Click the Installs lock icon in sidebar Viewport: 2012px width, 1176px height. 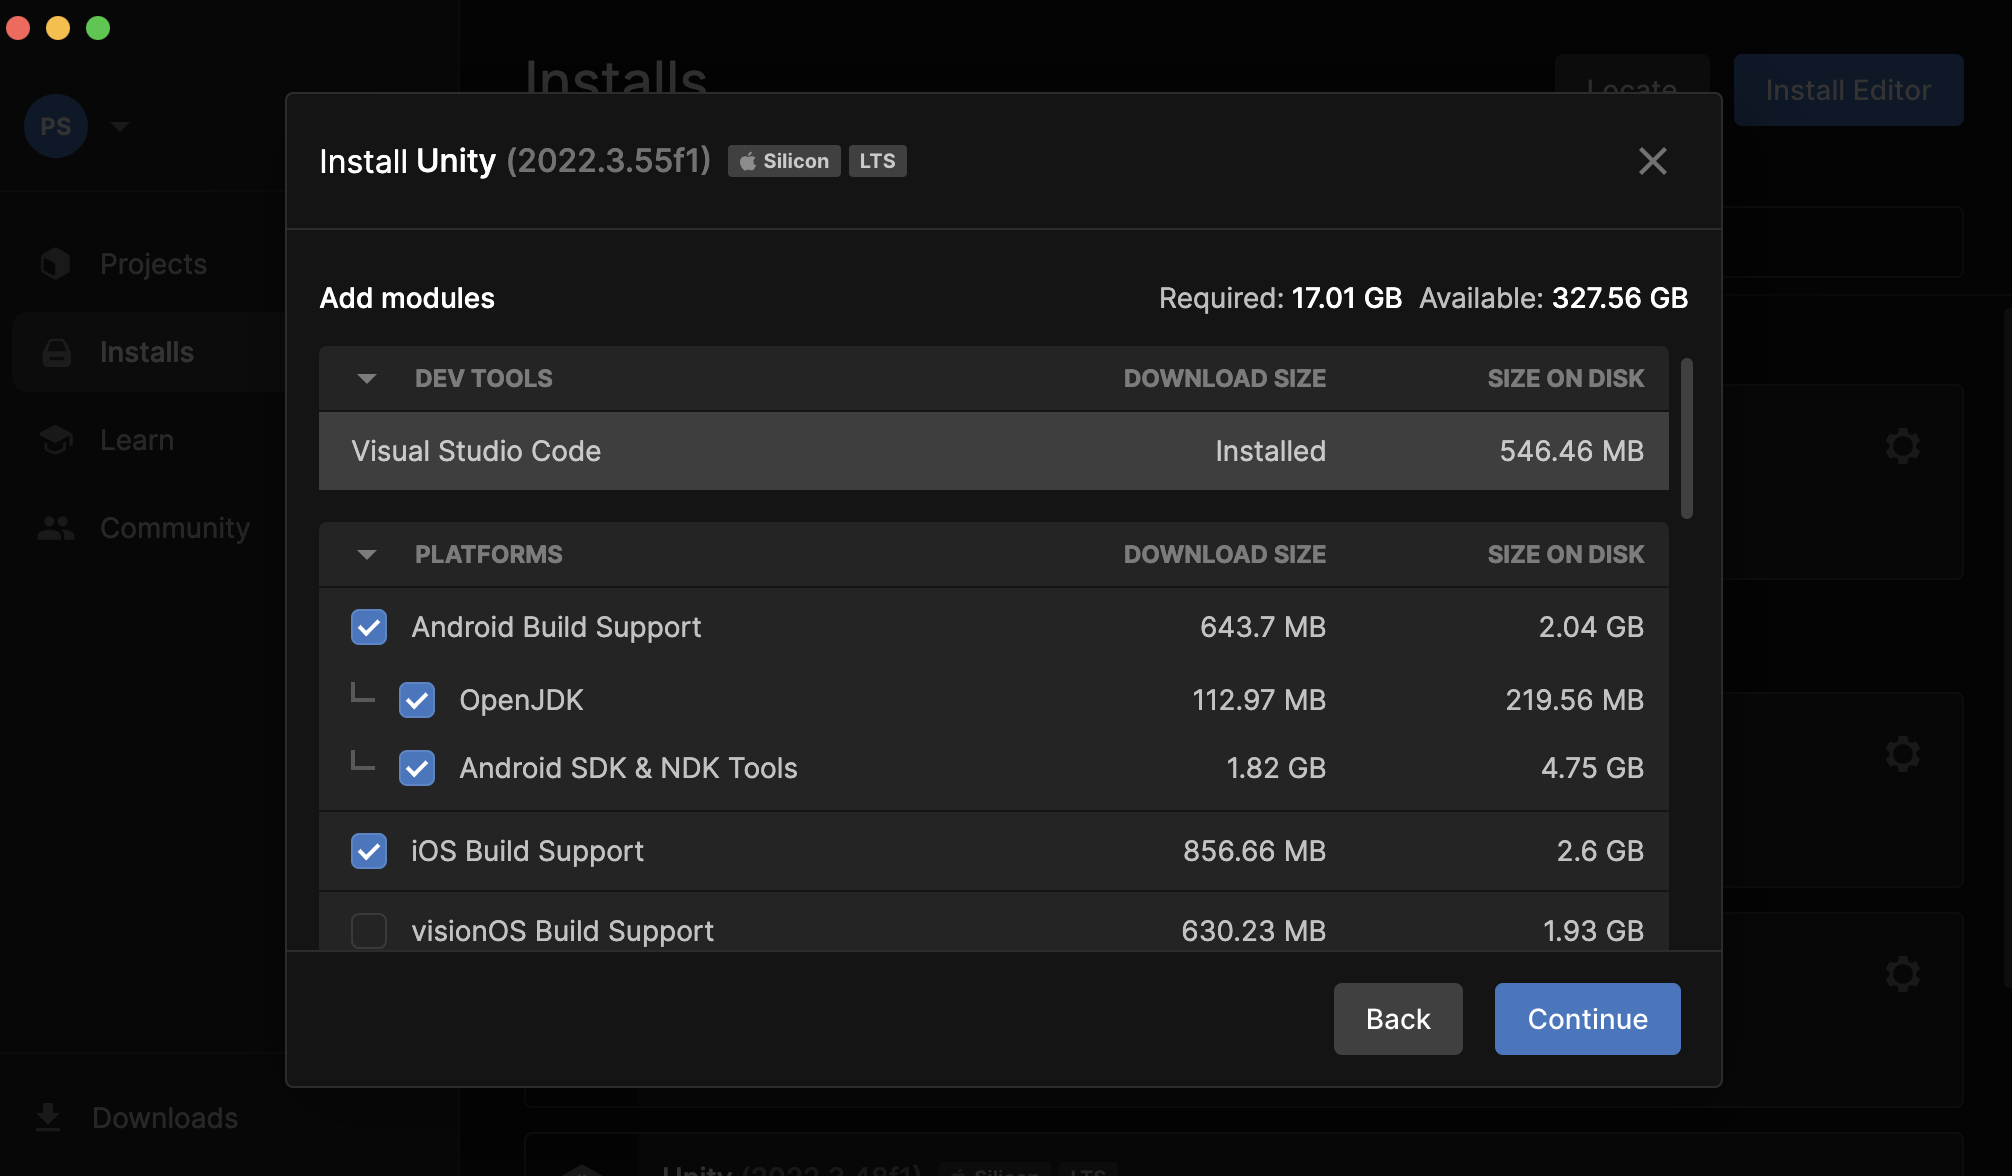pos(57,352)
